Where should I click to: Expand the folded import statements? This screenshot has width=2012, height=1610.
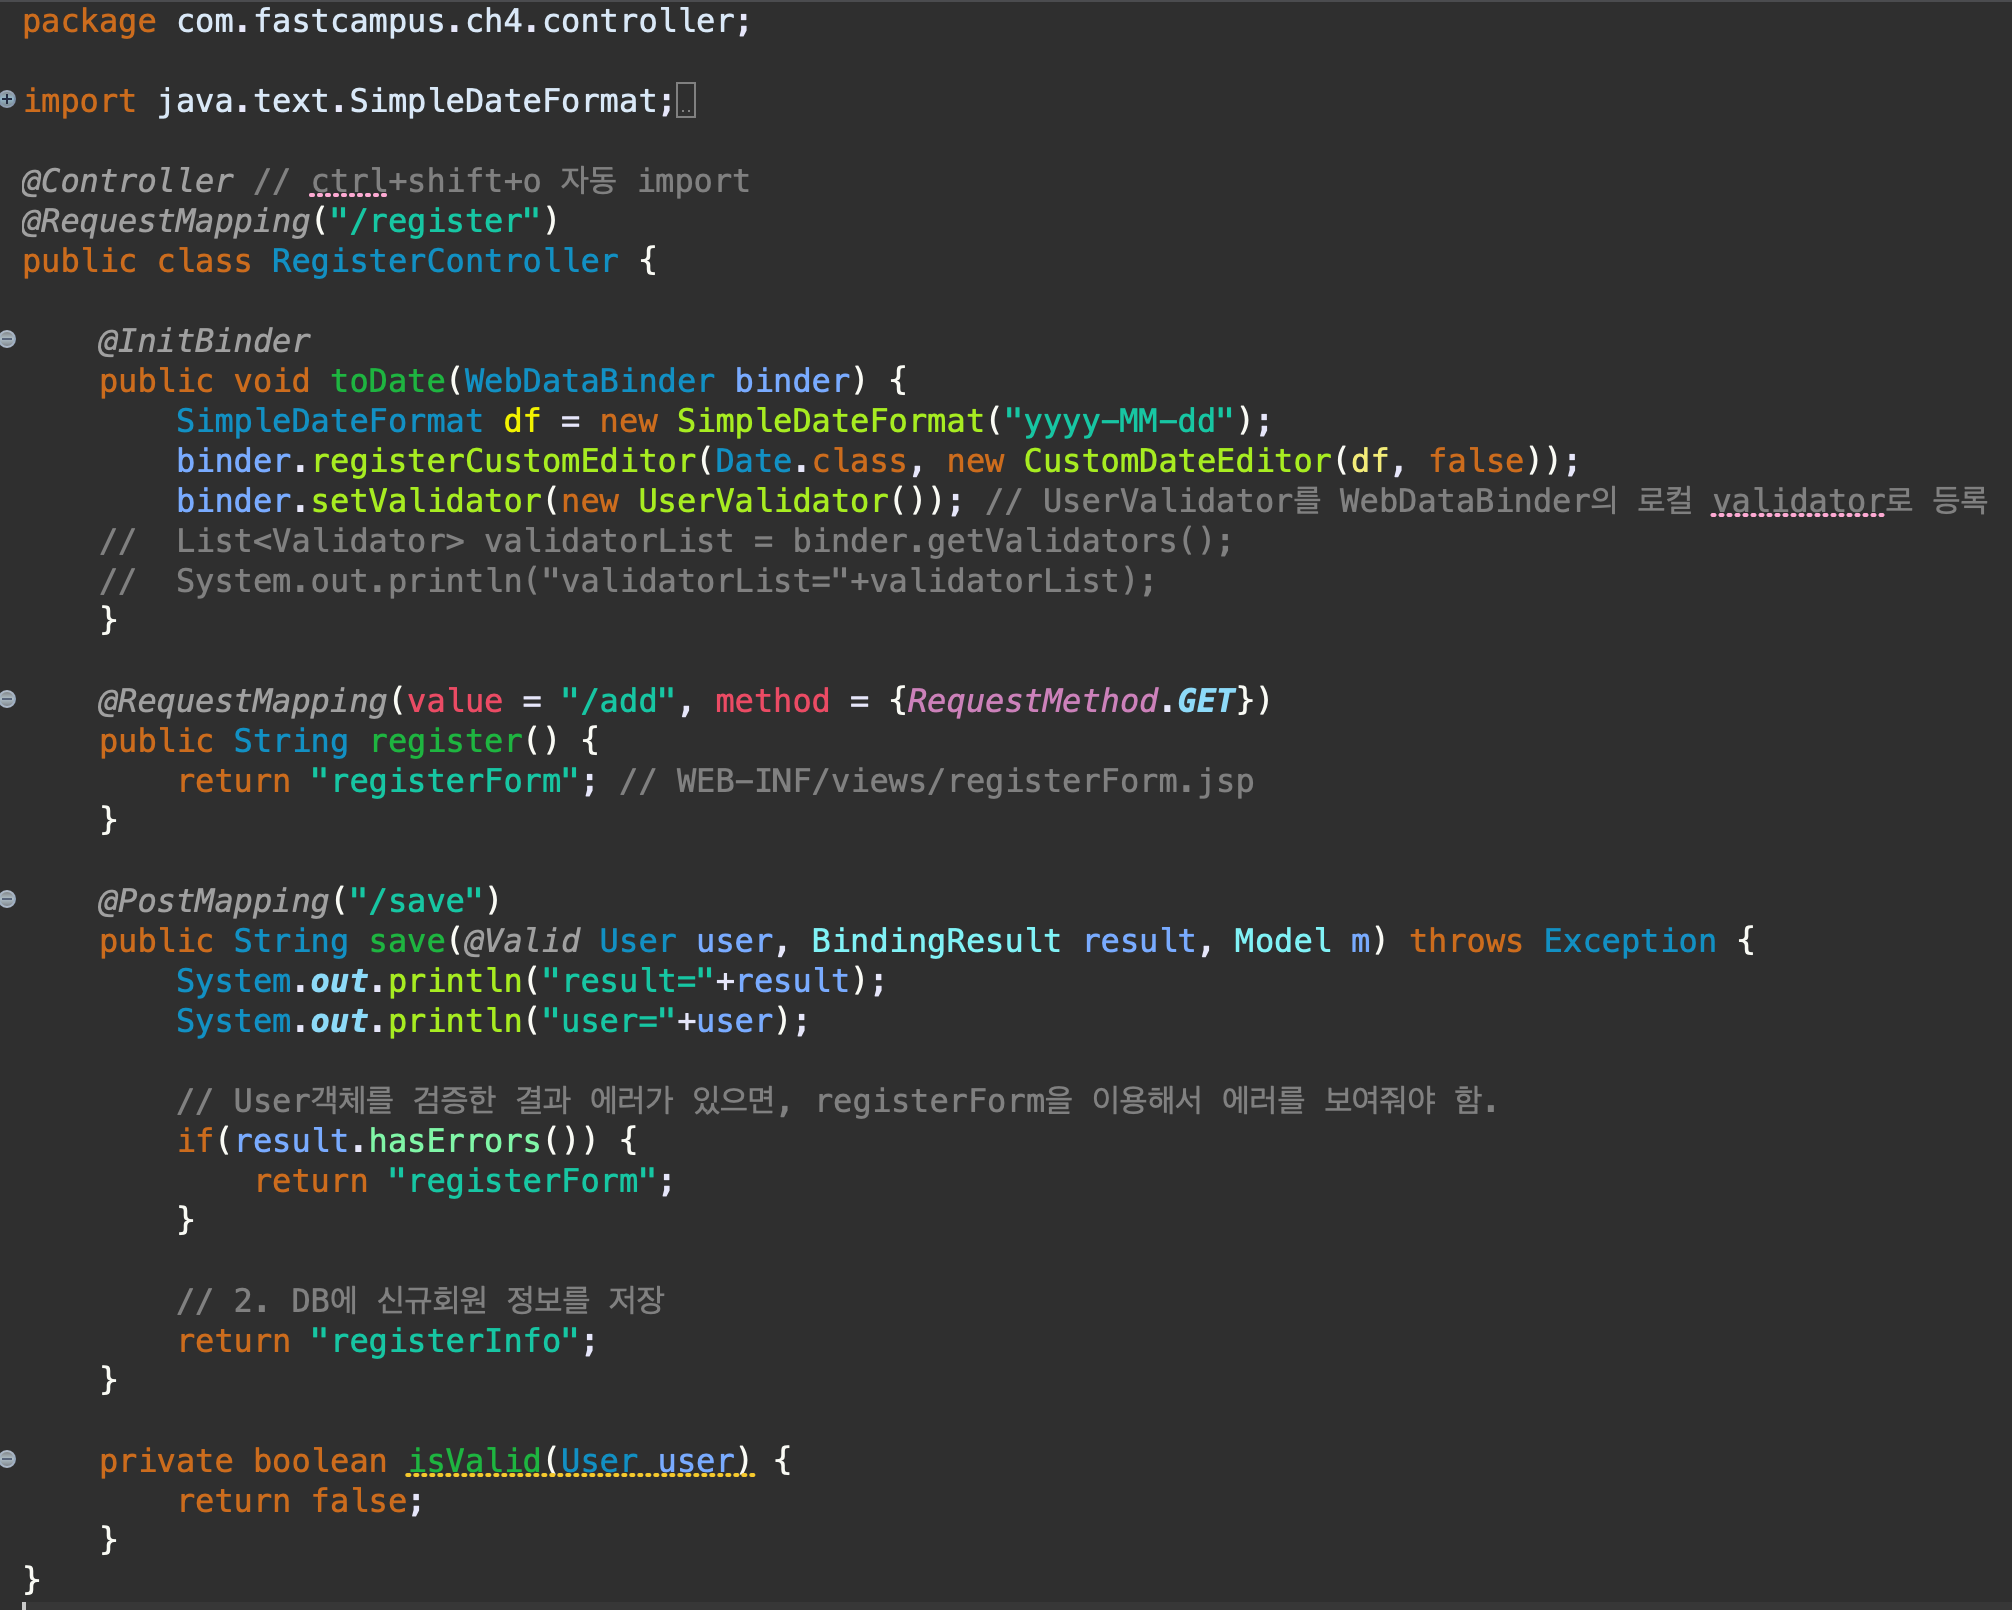(x=8, y=99)
